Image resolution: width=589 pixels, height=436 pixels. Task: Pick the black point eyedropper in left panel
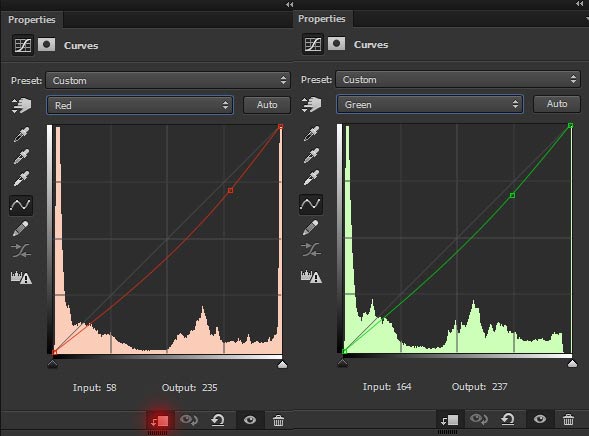pyautogui.click(x=21, y=134)
